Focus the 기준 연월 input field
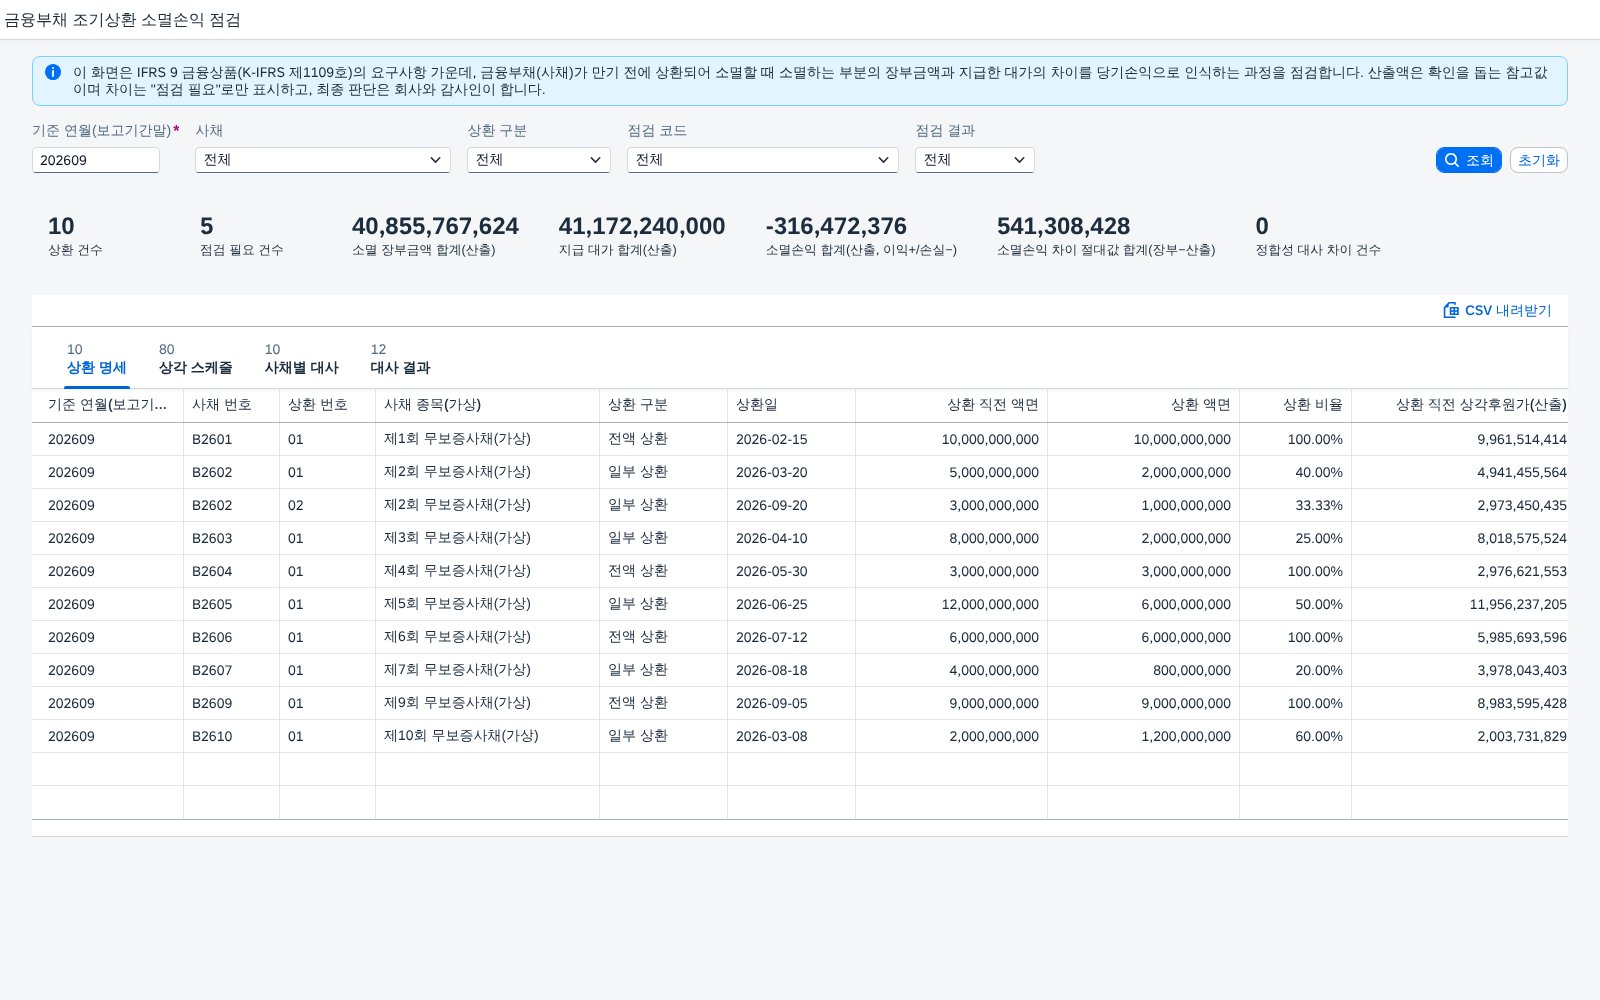 [96, 160]
